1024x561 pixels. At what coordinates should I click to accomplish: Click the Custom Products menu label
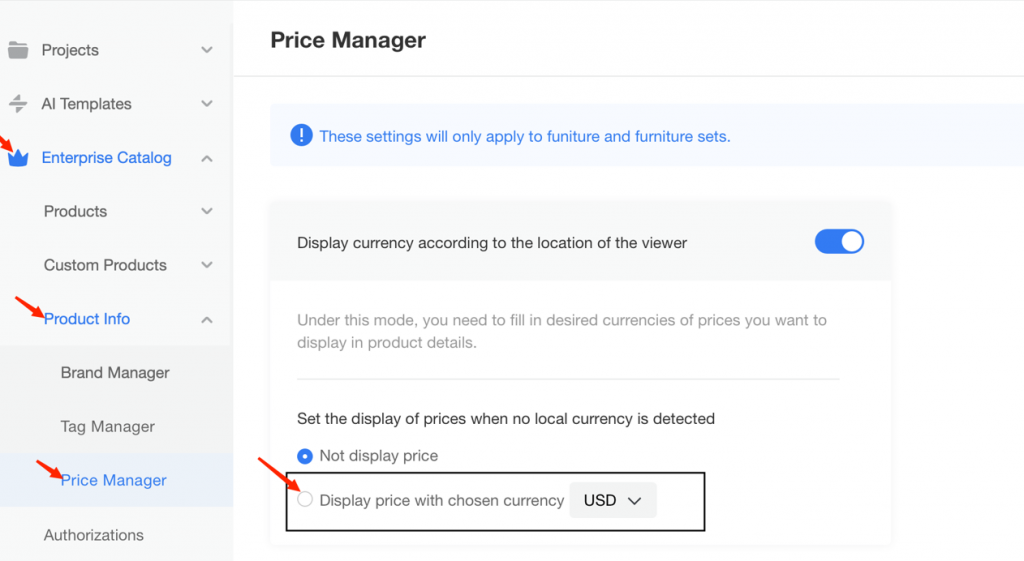pyautogui.click(x=105, y=265)
